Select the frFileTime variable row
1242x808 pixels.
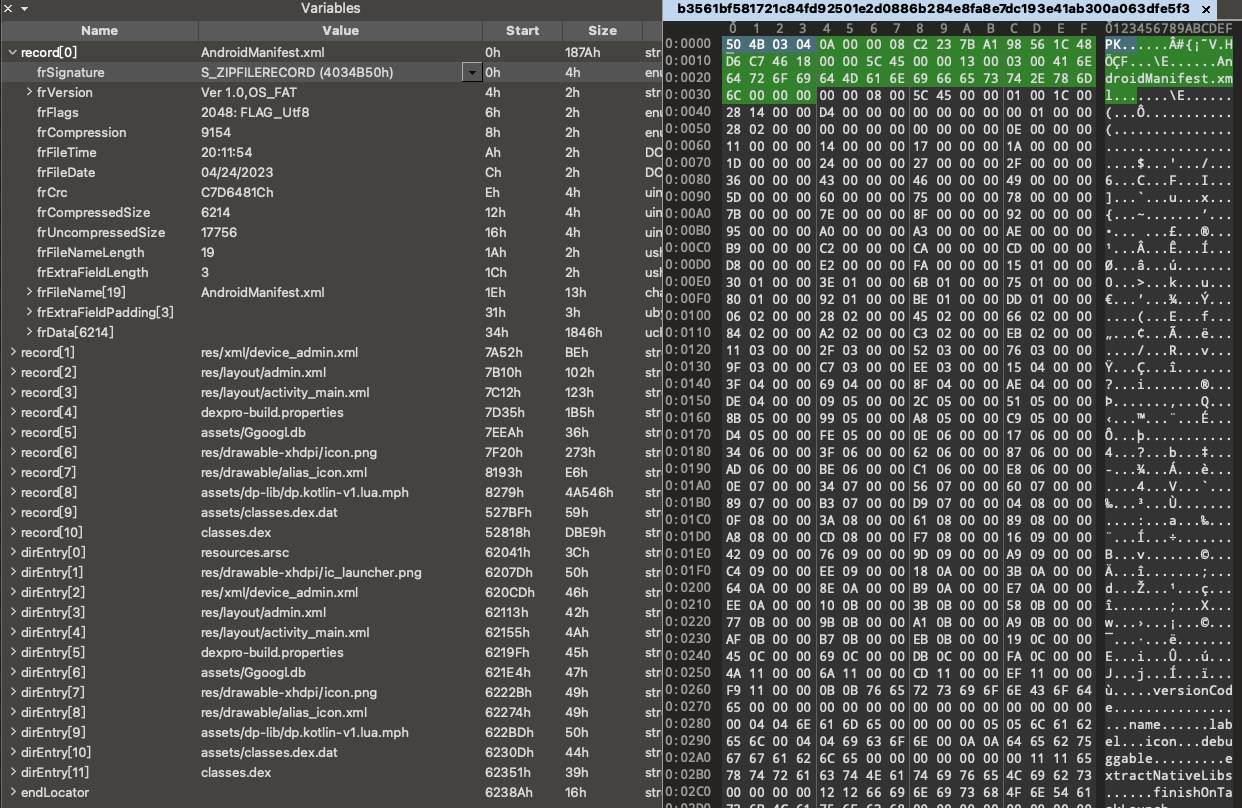click(x=330, y=152)
